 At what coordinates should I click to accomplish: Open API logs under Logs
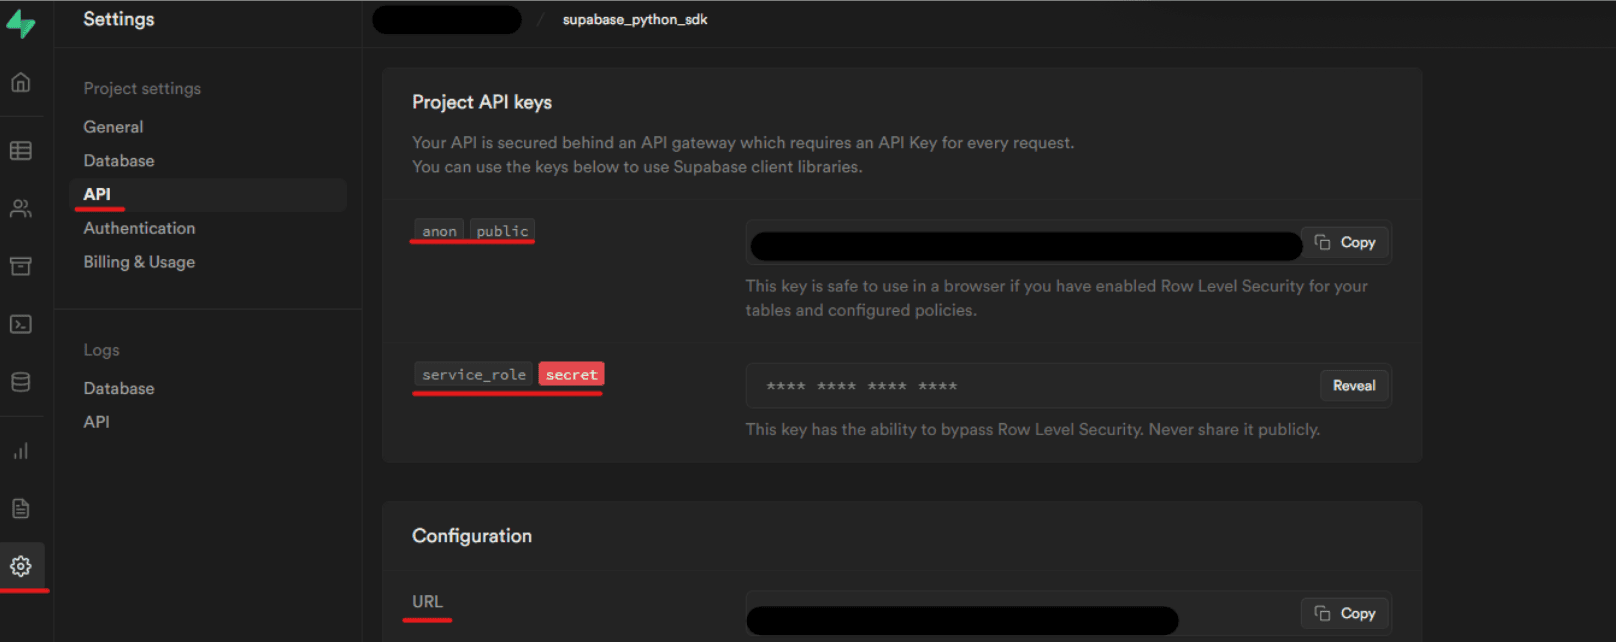click(97, 422)
